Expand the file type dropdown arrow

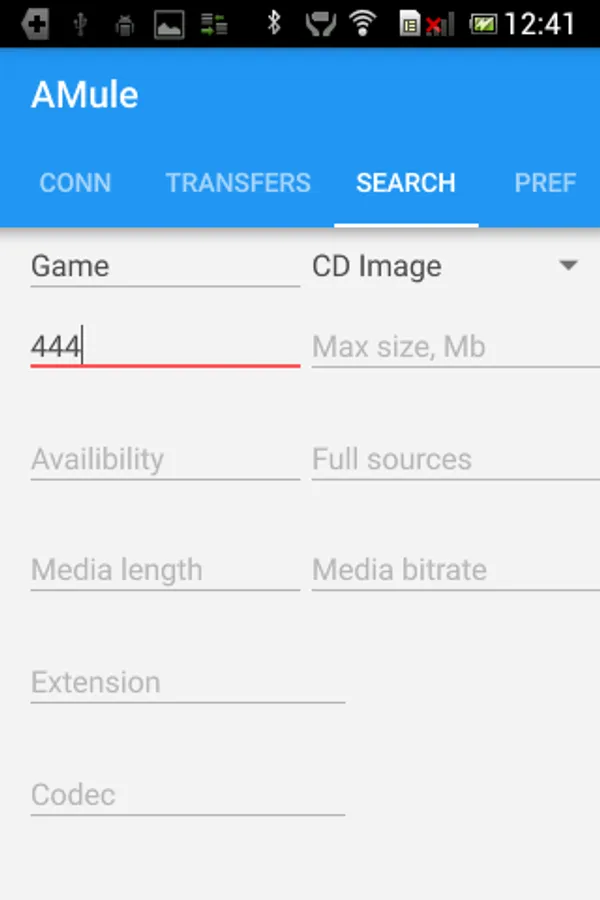point(568,265)
